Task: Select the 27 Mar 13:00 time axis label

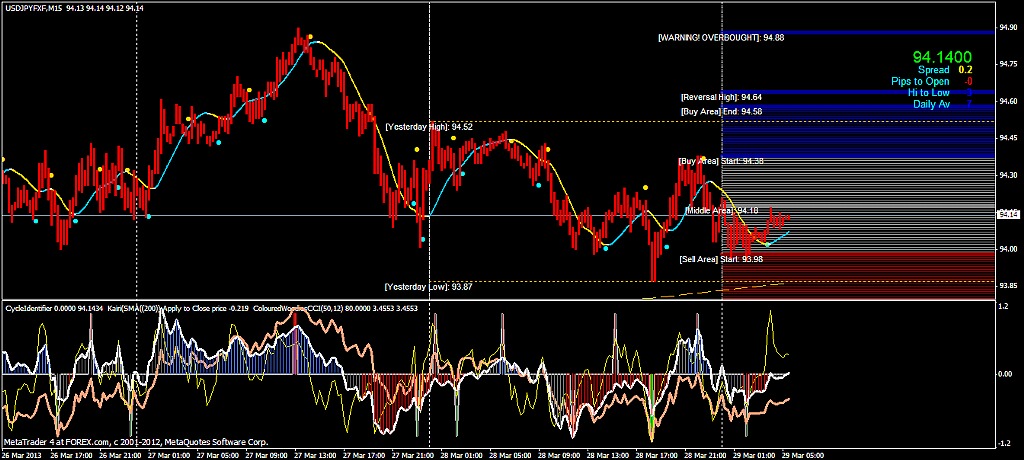Action: click(314, 455)
